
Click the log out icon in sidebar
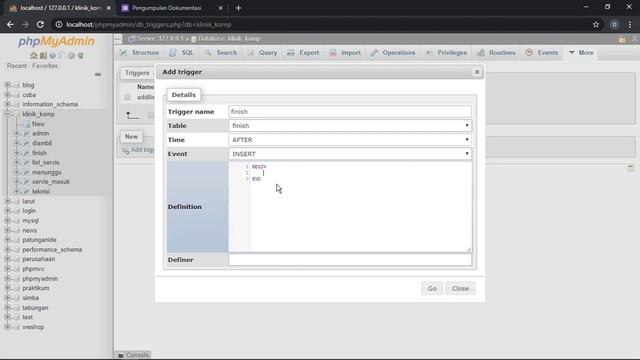43,56
